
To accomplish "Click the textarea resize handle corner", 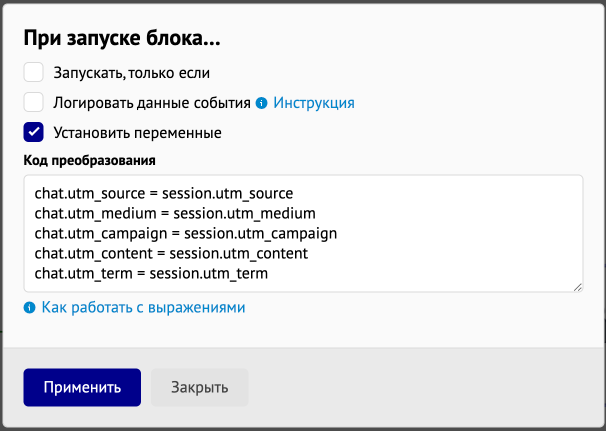I will 577,287.
